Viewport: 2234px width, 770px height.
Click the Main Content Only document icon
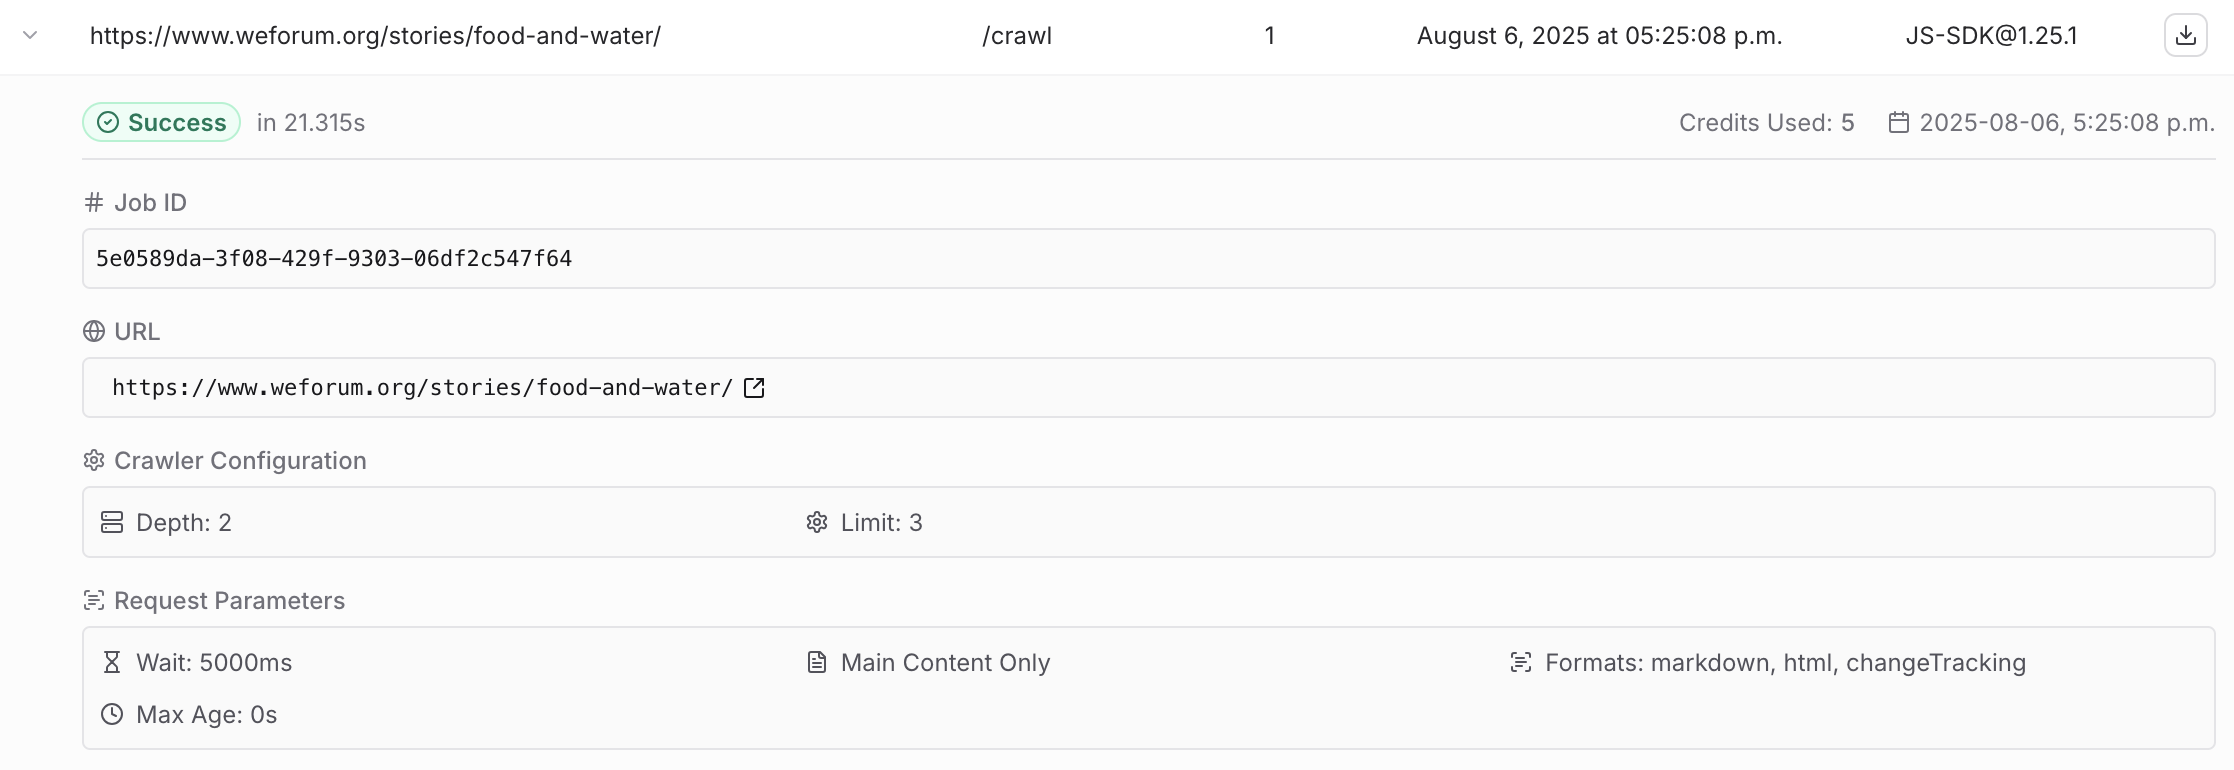pyautogui.click(x=817, y=663)
